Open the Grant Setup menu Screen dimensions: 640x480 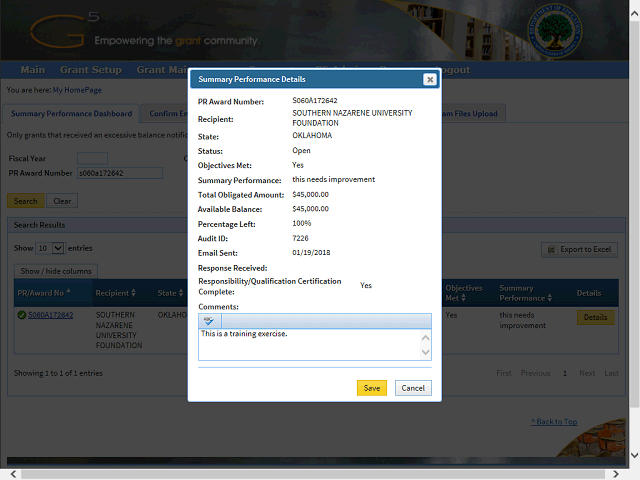pos(91,70)
